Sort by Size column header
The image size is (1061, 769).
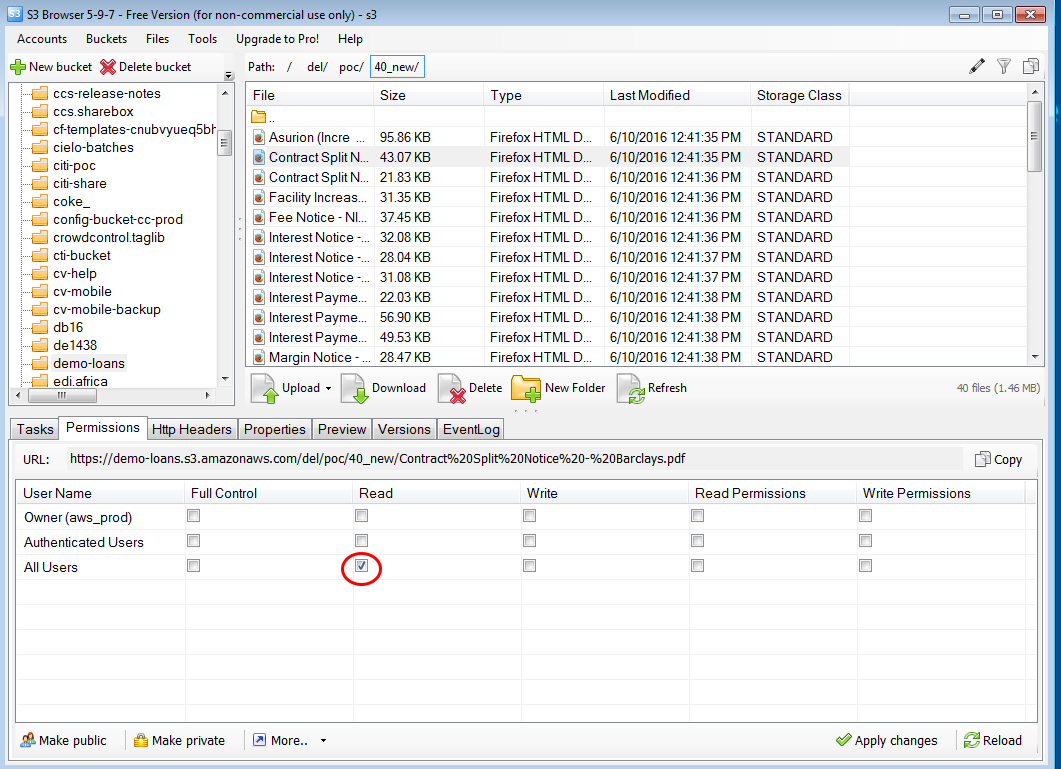[x=428, y=95]
